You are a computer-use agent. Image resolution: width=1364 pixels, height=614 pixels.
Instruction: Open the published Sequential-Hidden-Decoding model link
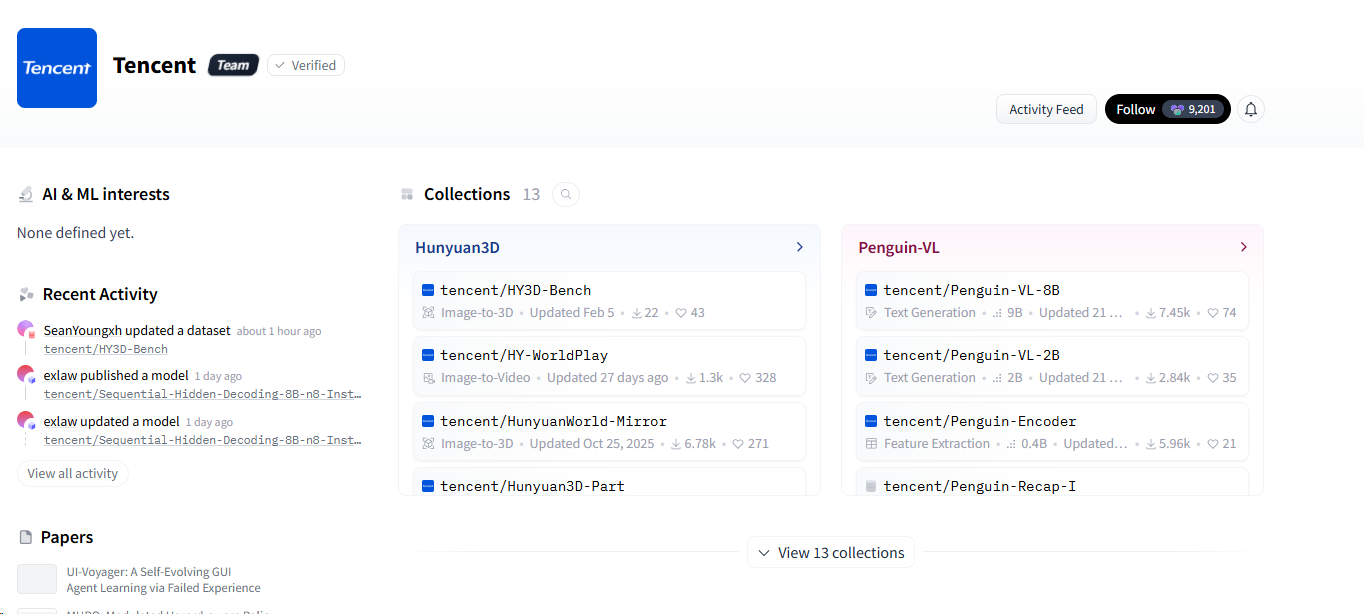(202, 394)
